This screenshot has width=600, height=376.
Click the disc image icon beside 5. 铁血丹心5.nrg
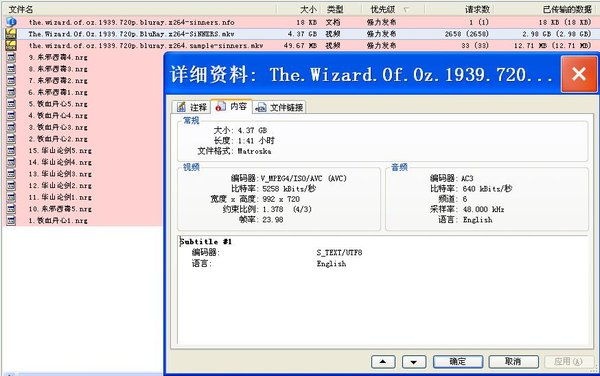point(11,104)
